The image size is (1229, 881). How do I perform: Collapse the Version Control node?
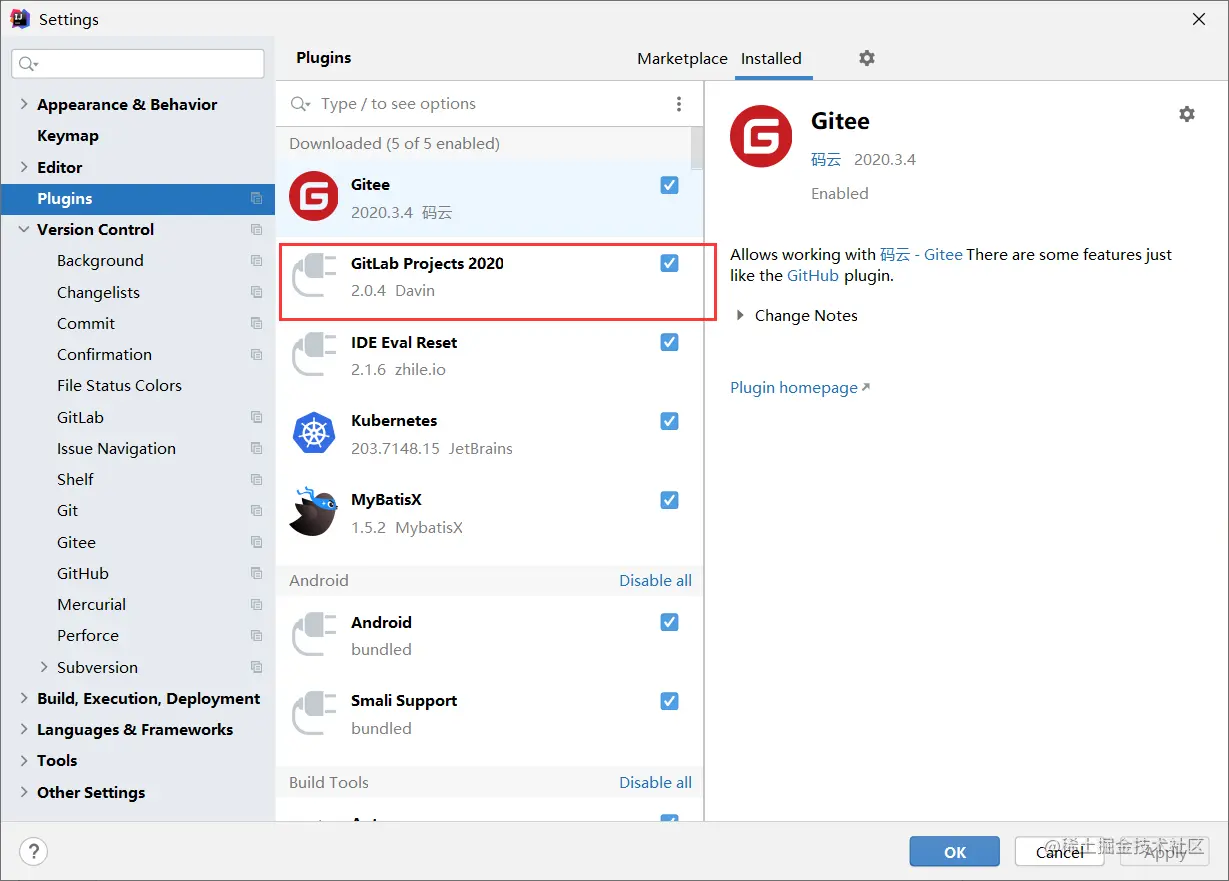[24, 229]
